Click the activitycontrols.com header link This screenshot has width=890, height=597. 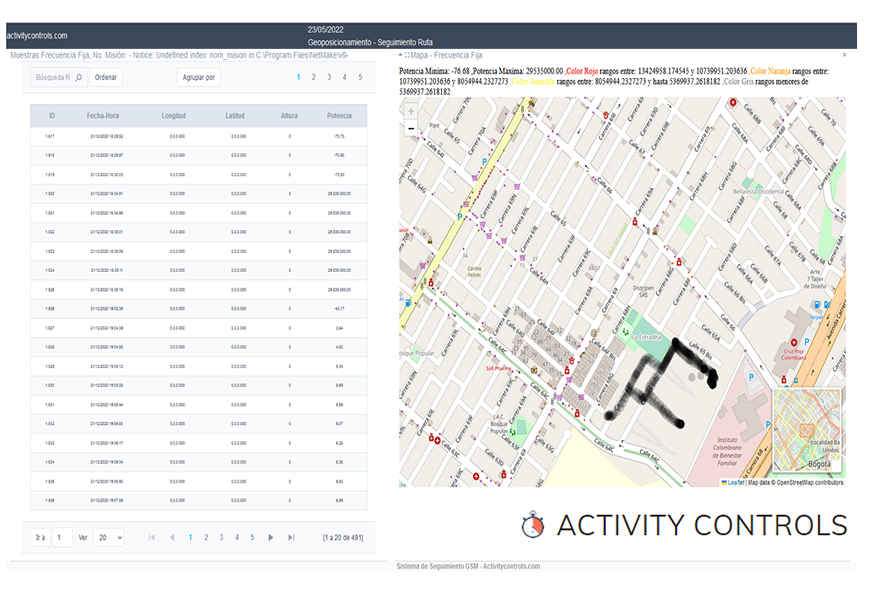pos(37,36)
